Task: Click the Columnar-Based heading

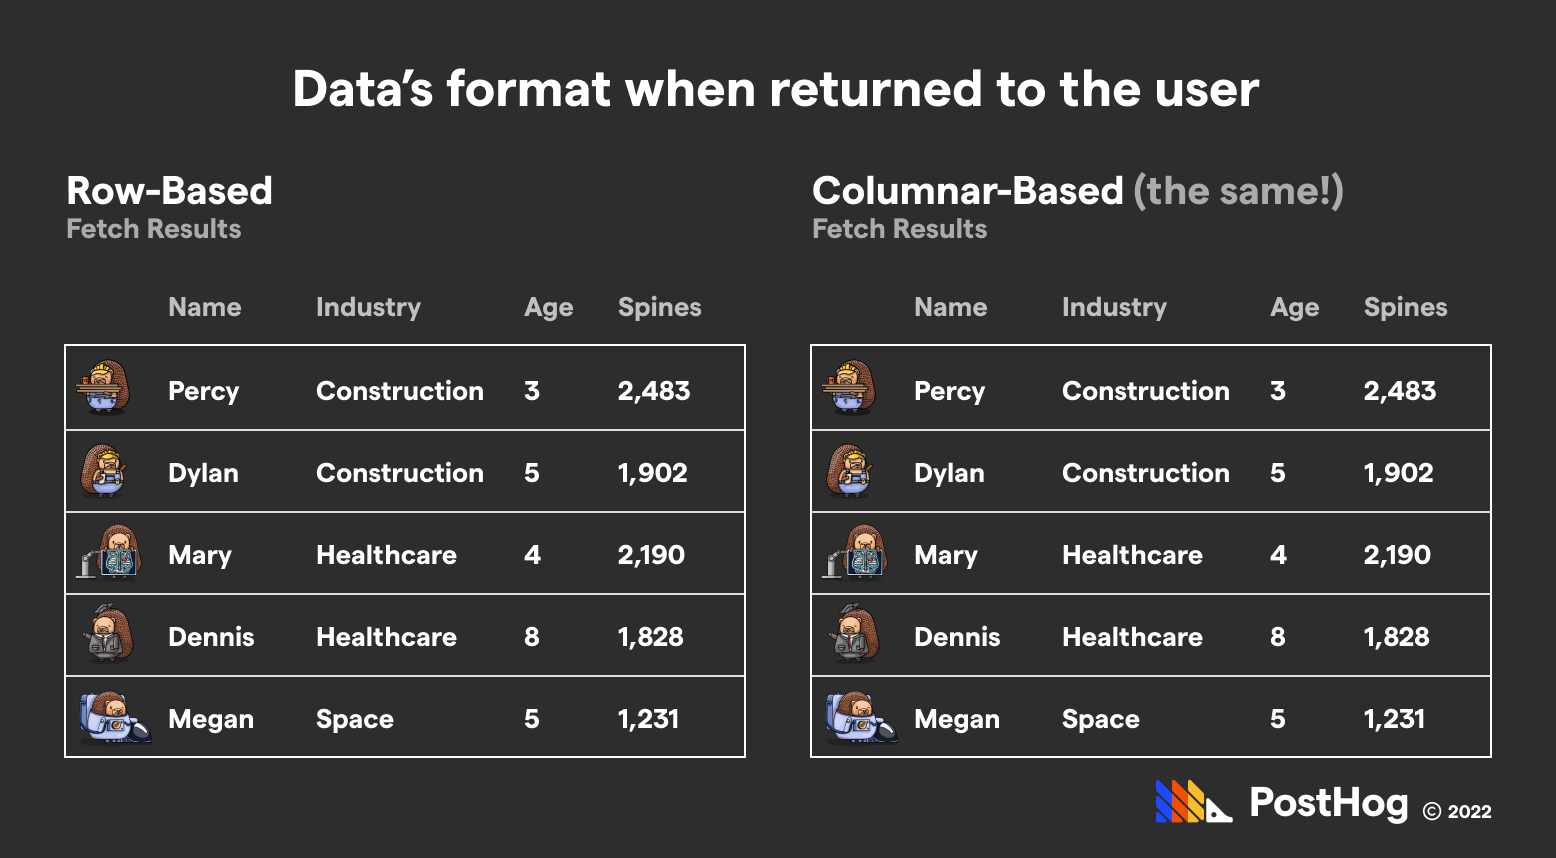Action: (967, 191)
